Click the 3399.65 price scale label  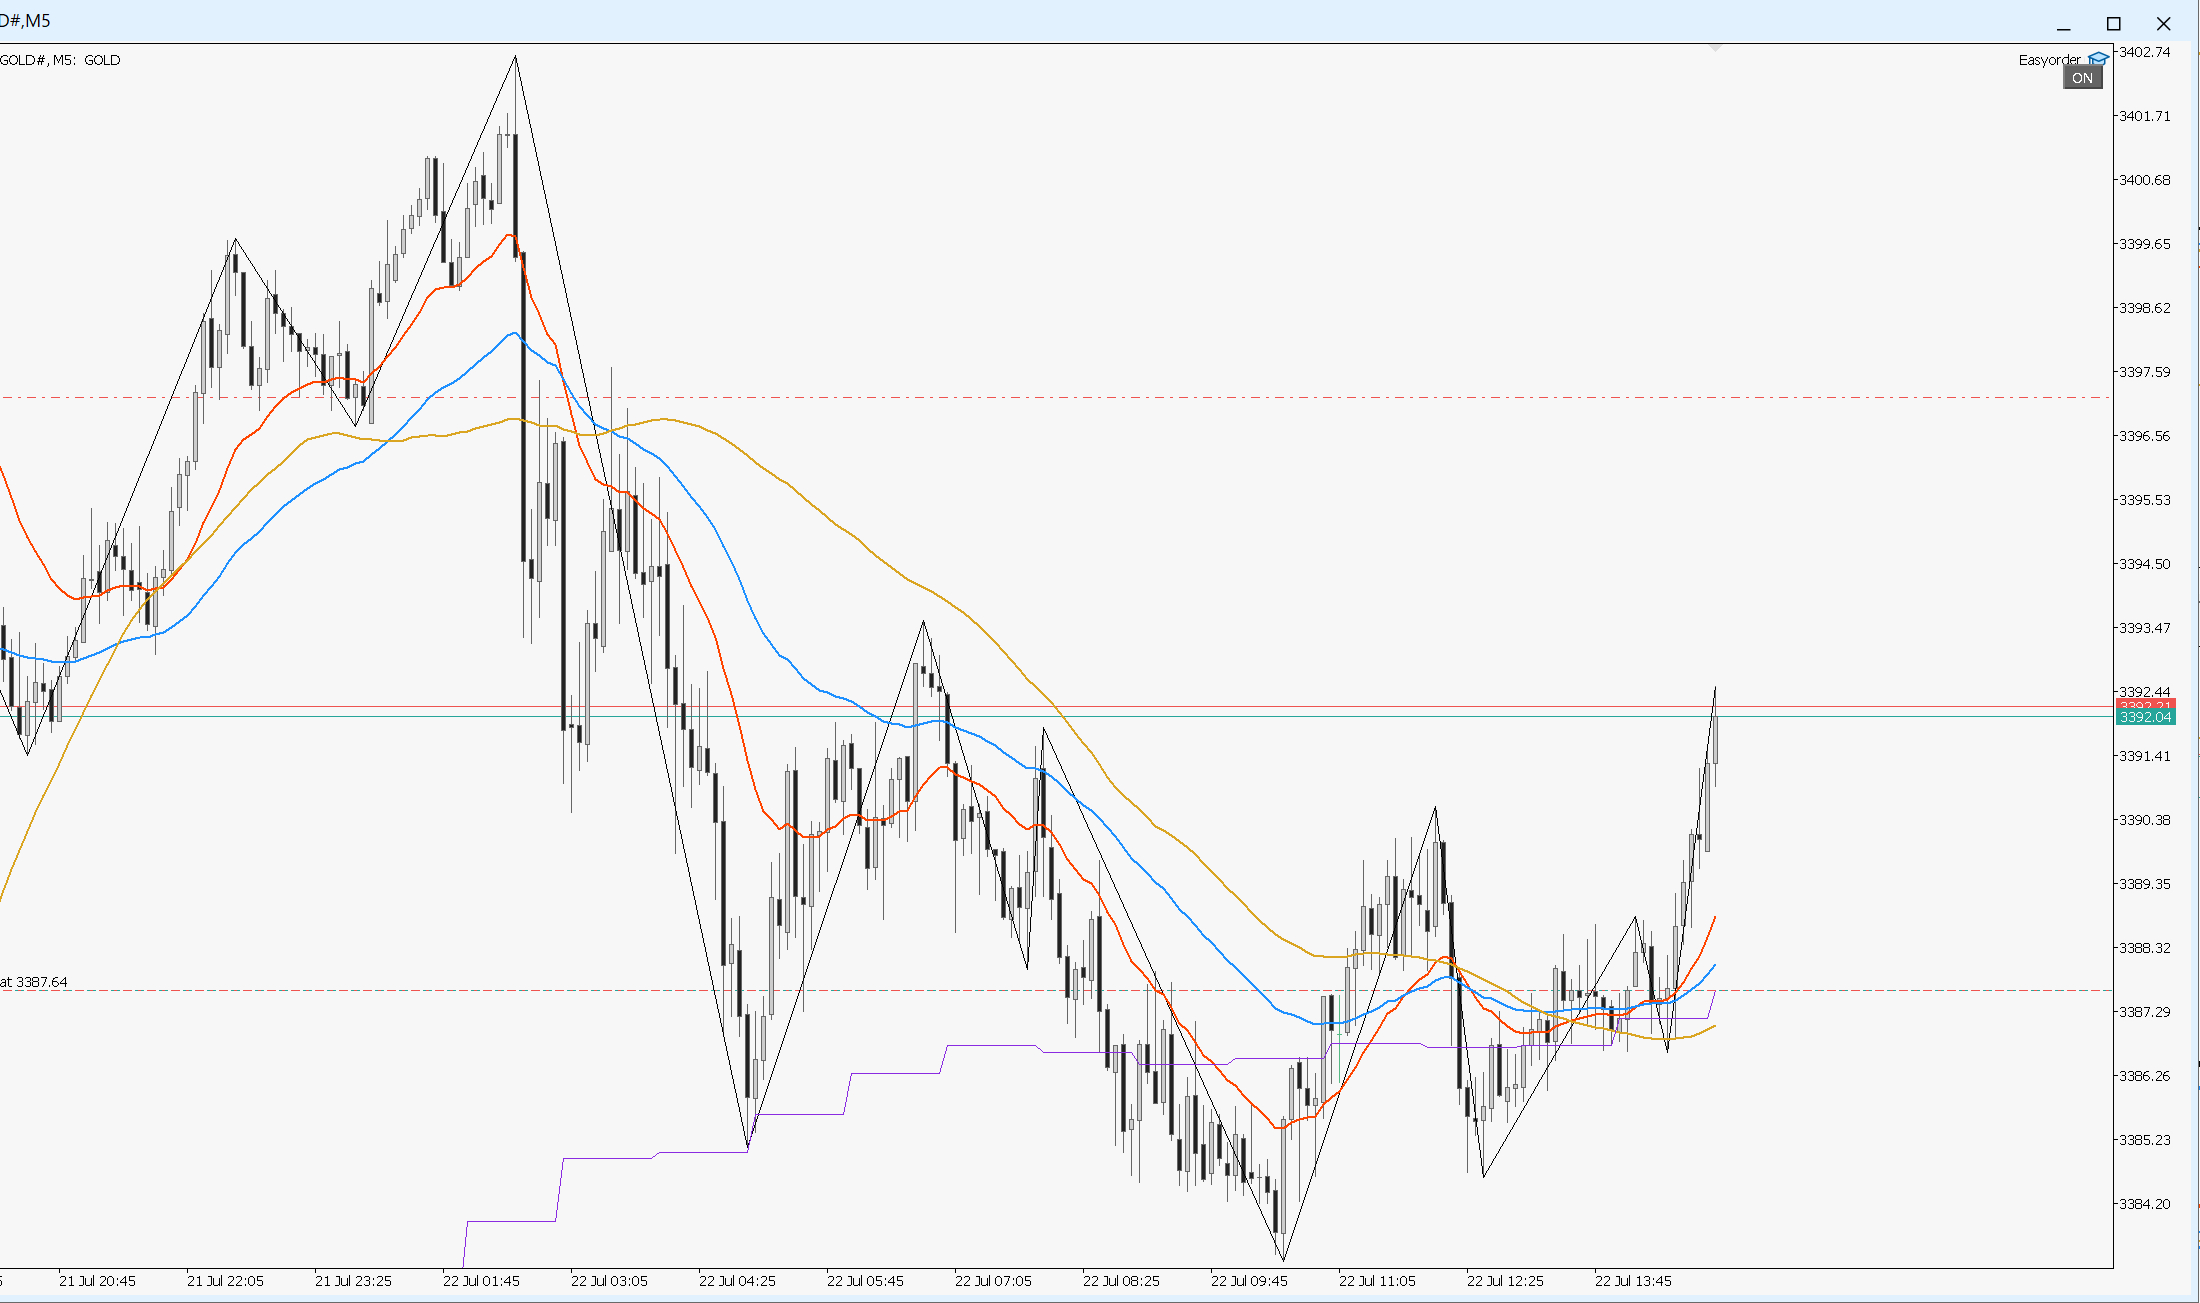[2145, 244]
